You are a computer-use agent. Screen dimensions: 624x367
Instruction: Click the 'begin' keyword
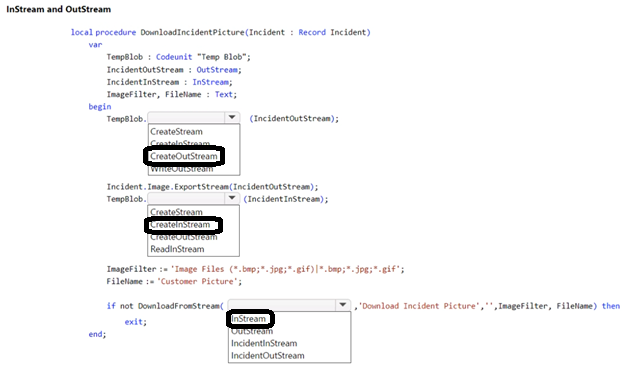[x=100, y=107]
